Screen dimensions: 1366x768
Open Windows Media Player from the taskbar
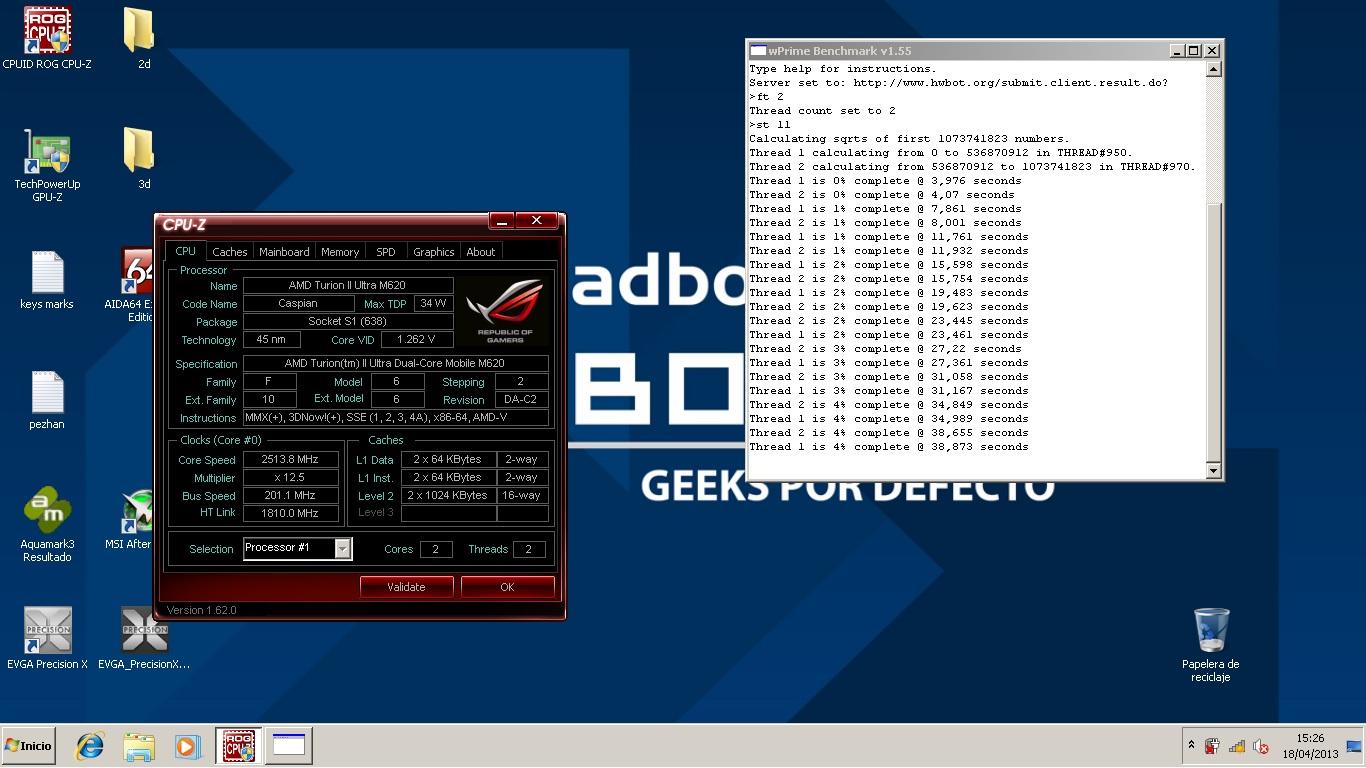(187, 746)
